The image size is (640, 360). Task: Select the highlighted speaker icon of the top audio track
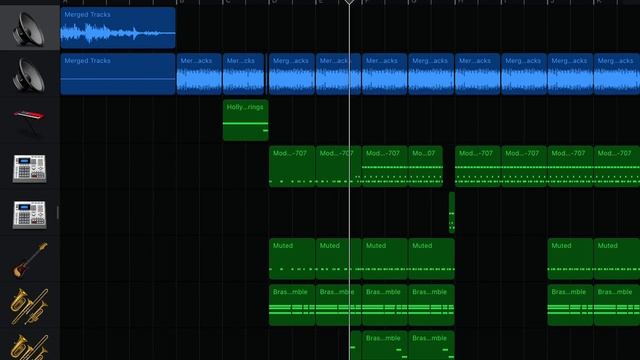29,29
